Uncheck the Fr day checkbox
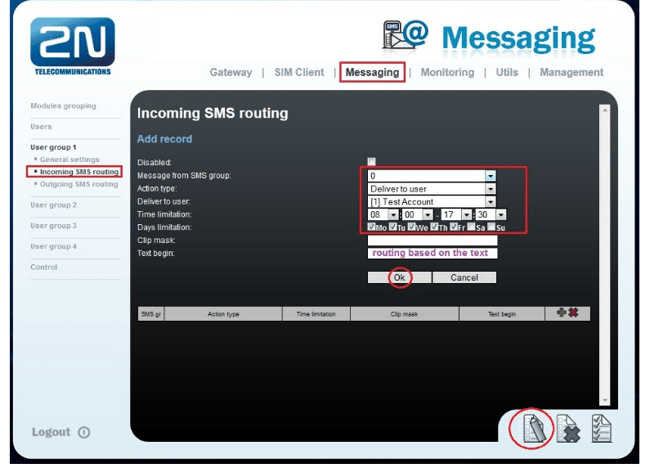This screenshot has height=468, width=650. coord(454,227)
